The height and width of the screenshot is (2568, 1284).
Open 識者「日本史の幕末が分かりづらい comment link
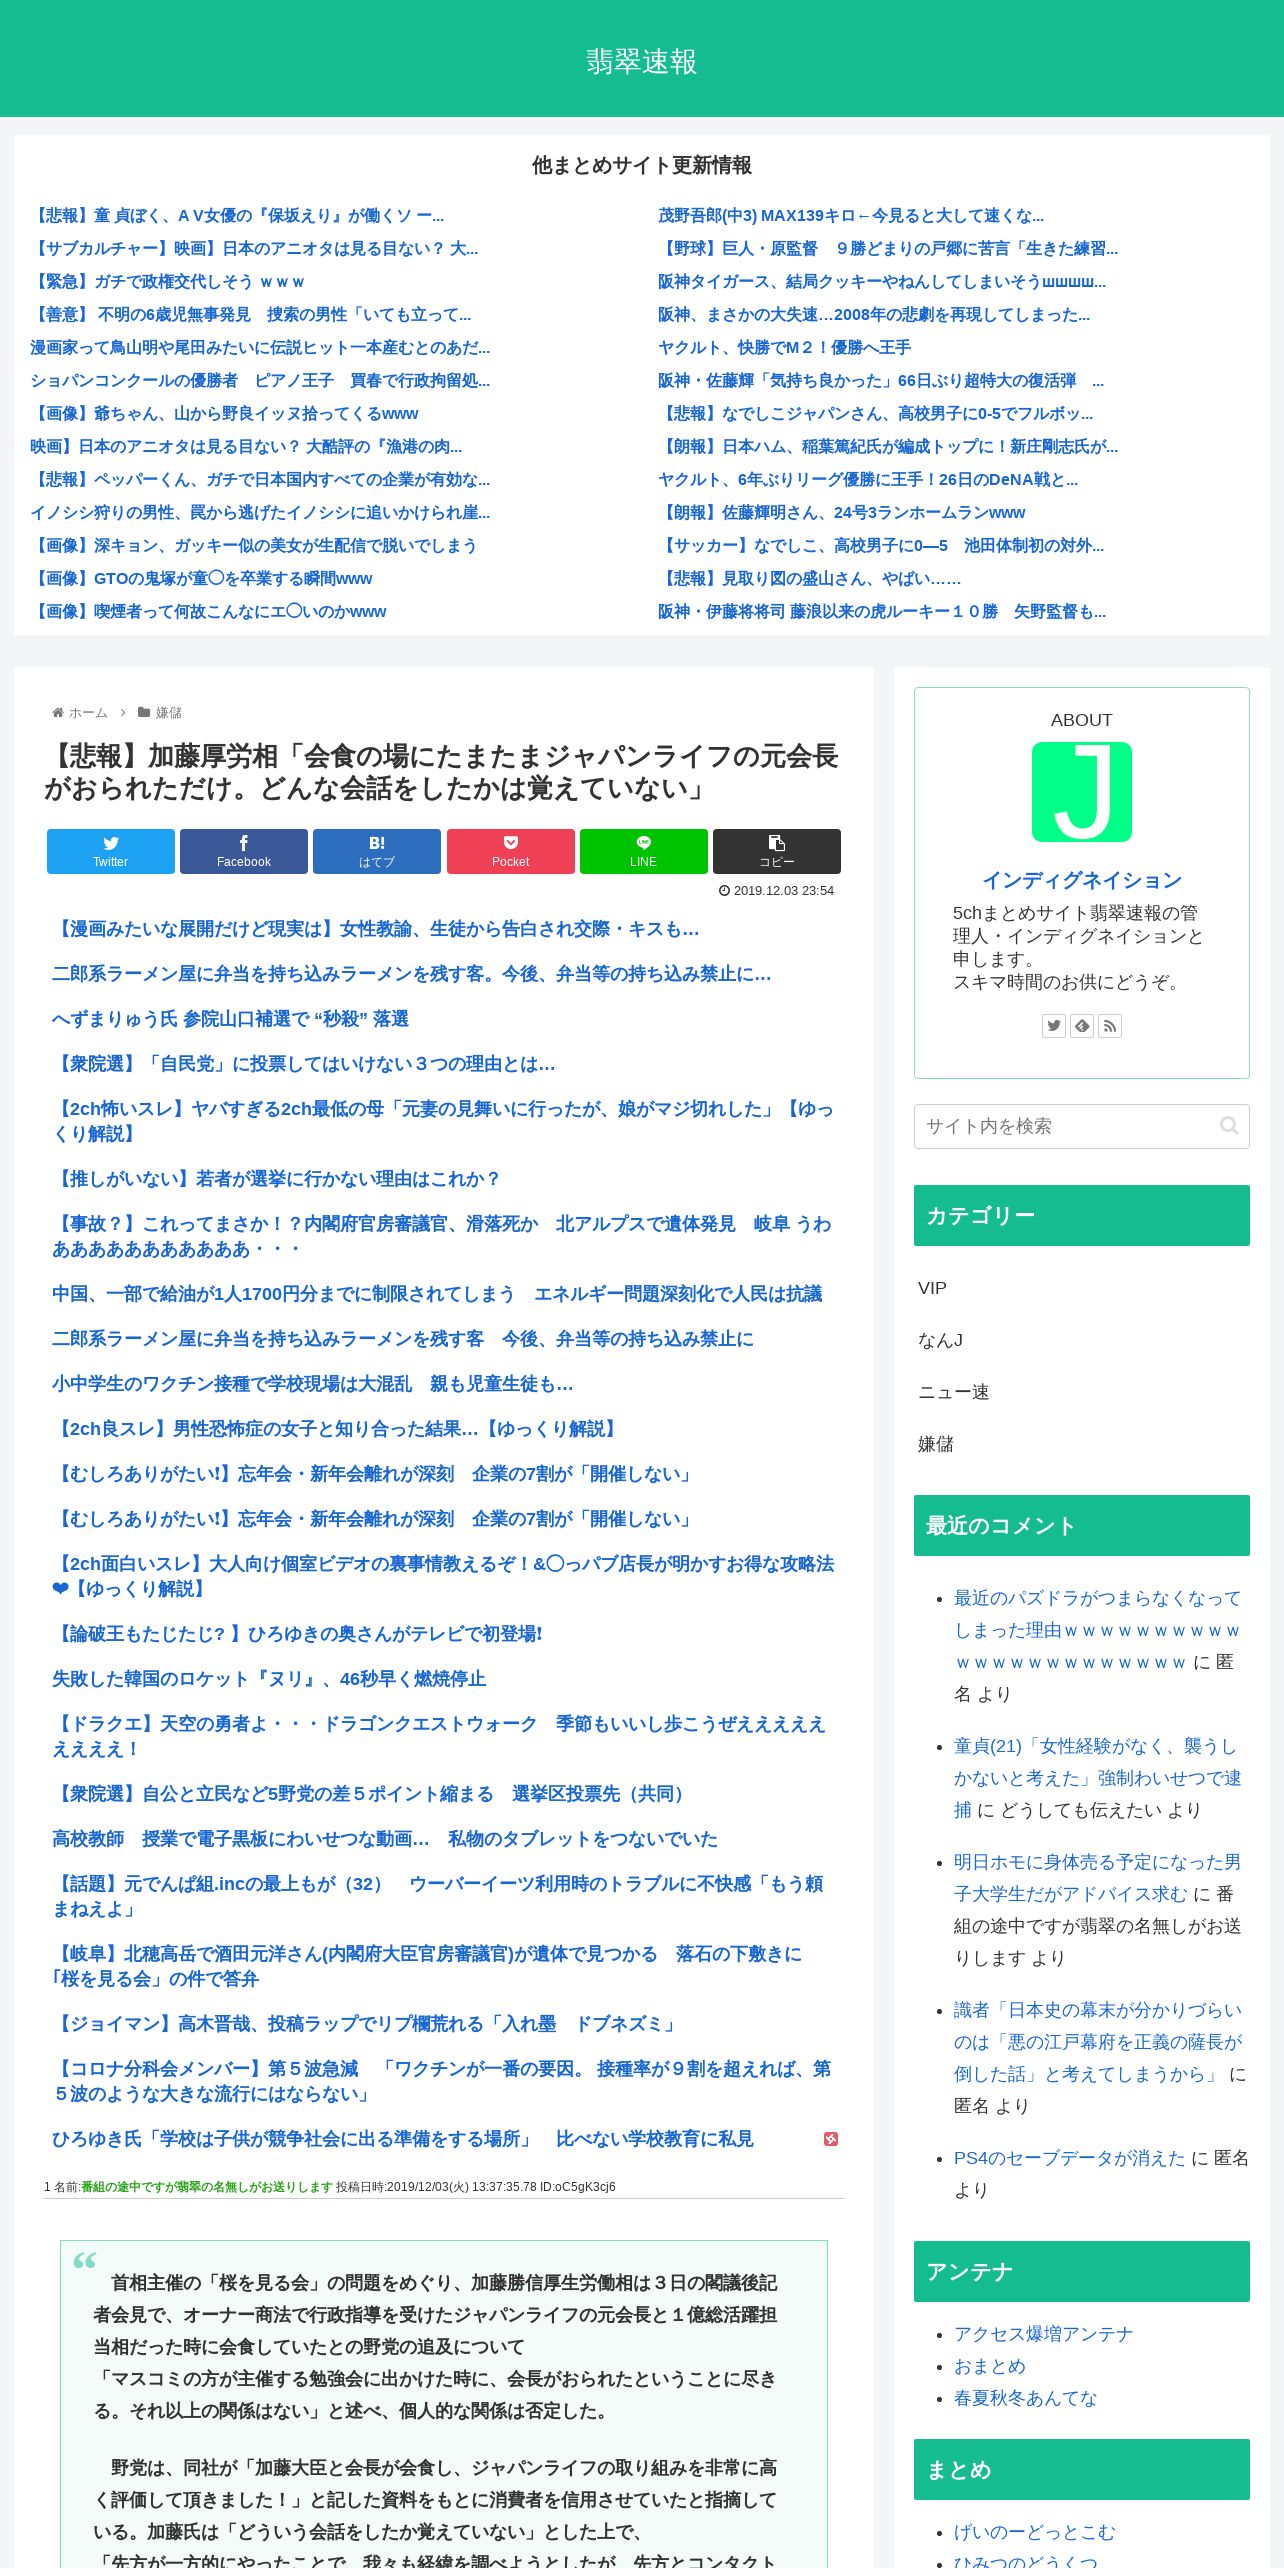(1097, 2042)
